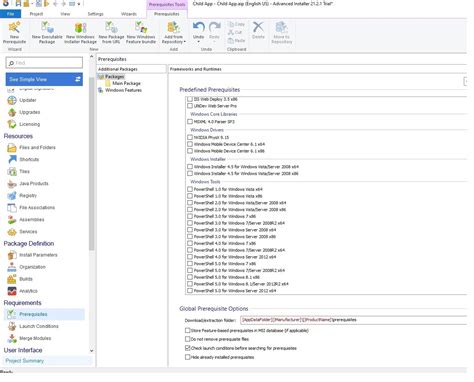This screenshot has height=382, width=474.
Task: Collapse the left navigation pane with the top arrow
Action: (x=91, y=57)
